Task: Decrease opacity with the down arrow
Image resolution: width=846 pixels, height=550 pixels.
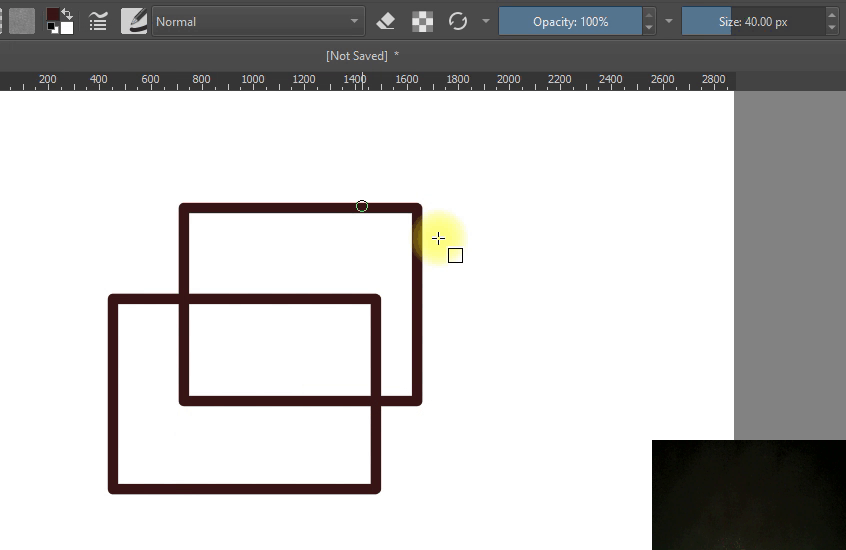Action: 649,28
